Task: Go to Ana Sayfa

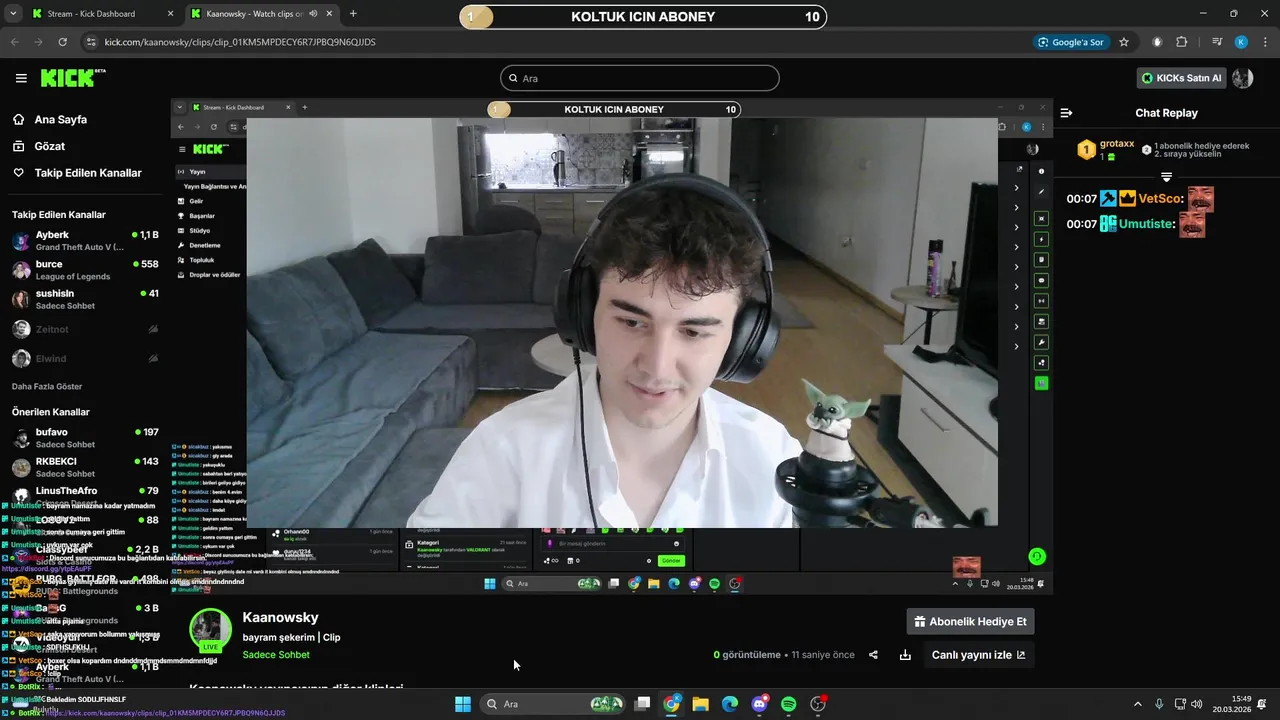Action: (61, 119)
